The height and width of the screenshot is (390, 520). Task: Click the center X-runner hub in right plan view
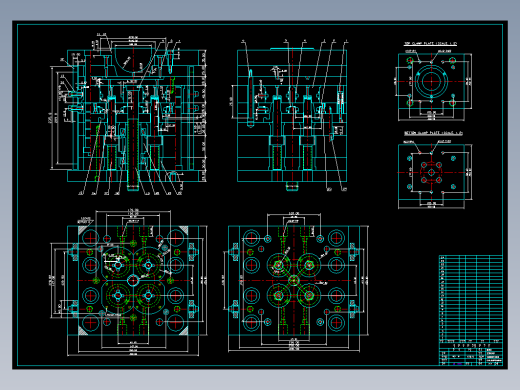[x=294, y=280]
